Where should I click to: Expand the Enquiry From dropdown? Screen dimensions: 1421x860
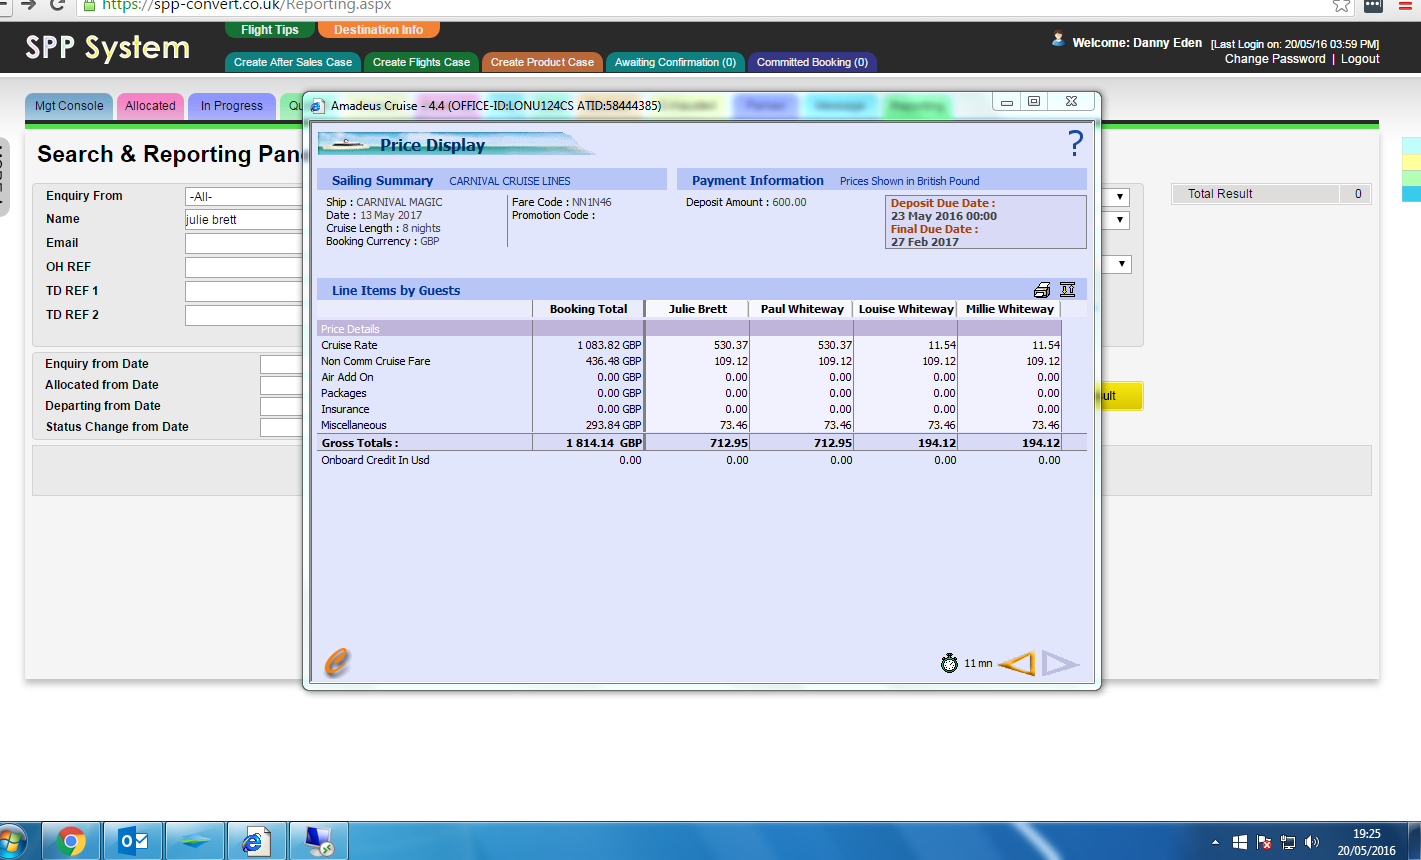pyautogui.click(x=244, y=197)
